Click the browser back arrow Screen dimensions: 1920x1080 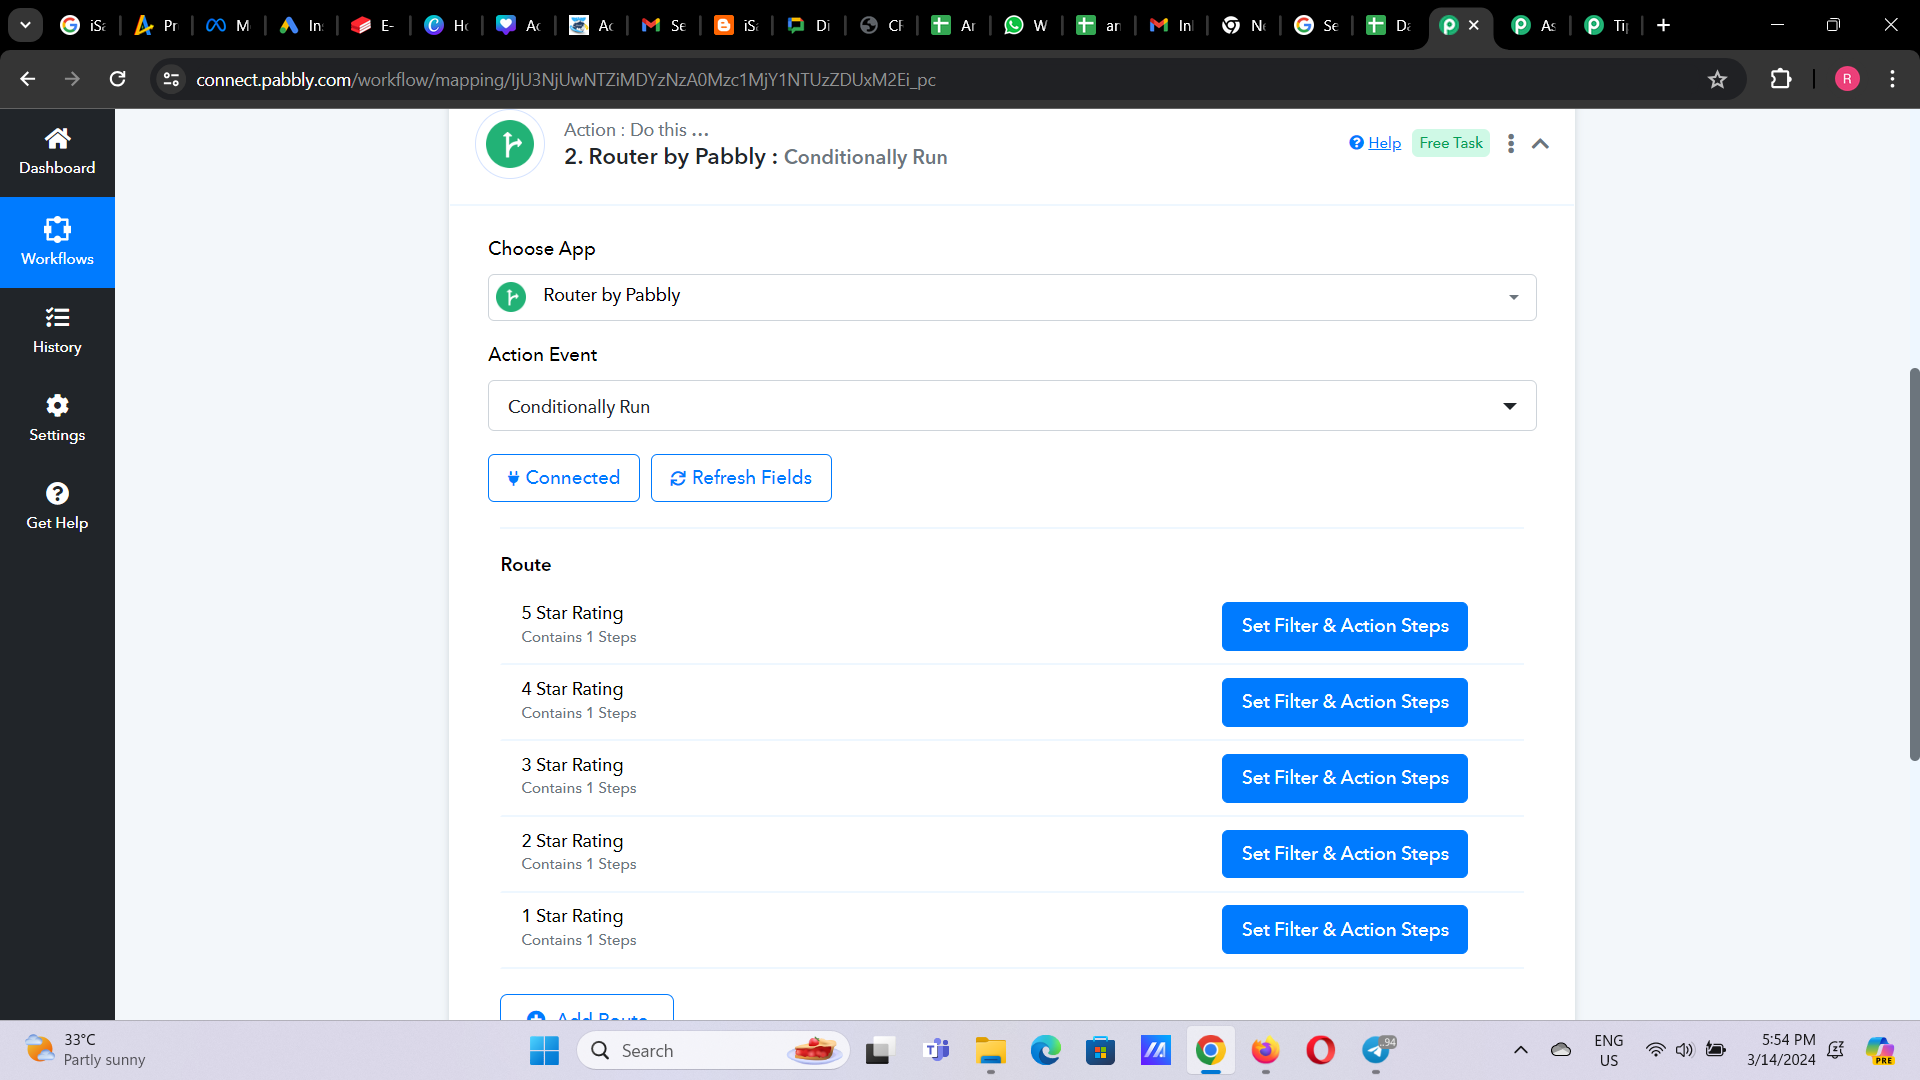tap(28, 79)
